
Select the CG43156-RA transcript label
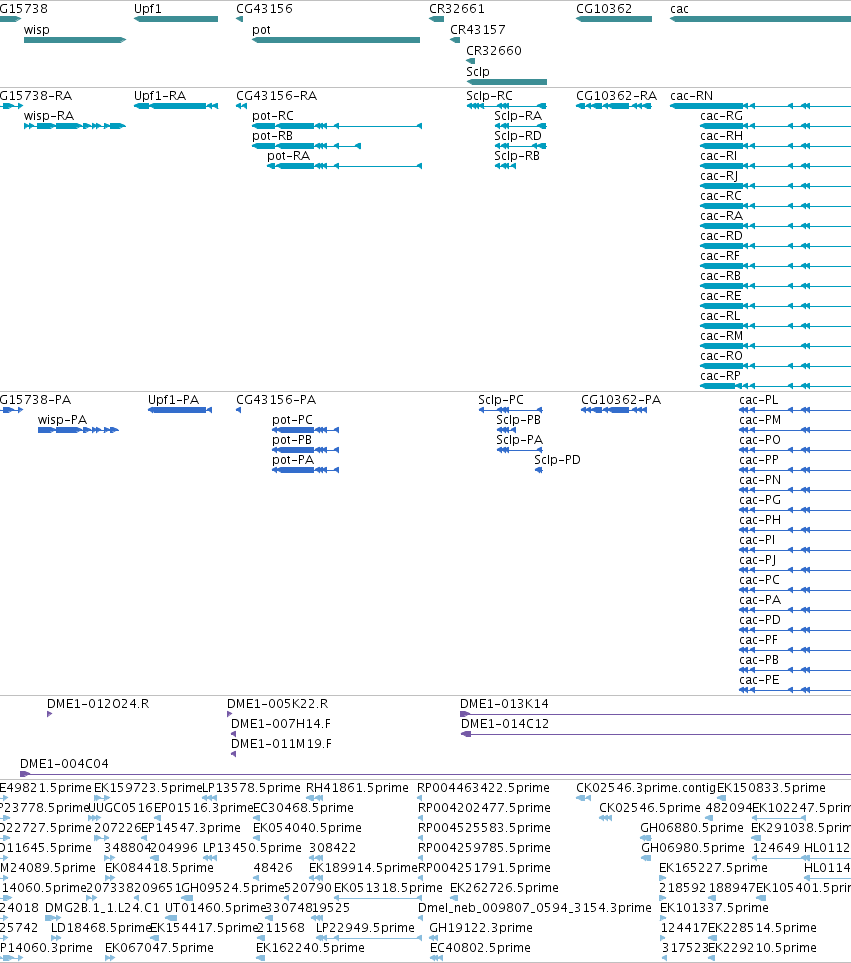tap(276, 95)
